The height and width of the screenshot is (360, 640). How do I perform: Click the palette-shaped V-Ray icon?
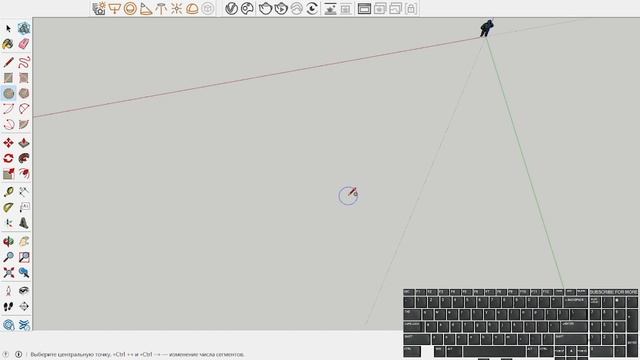[x=247, y=8]
